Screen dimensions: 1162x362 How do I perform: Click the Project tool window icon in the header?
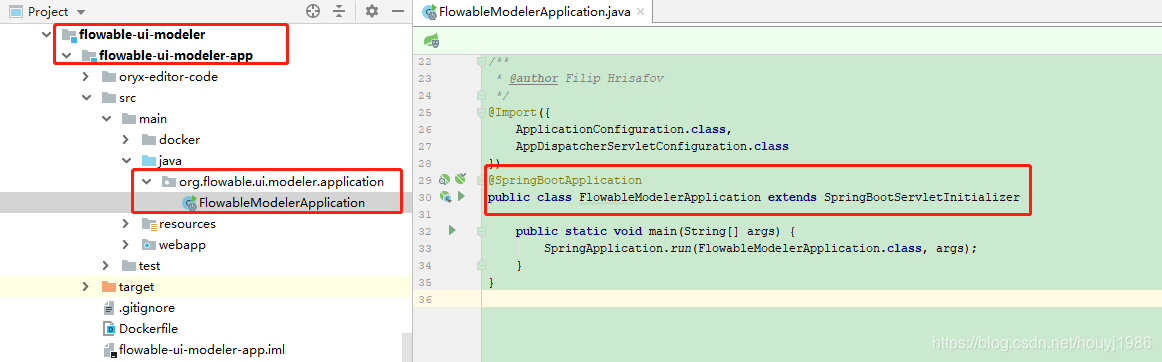point(15,12)
